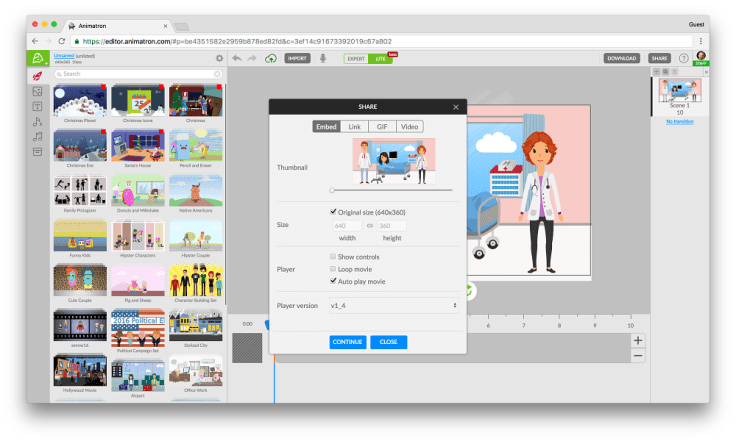Select the Hipster Couple thumbnail

196,236
